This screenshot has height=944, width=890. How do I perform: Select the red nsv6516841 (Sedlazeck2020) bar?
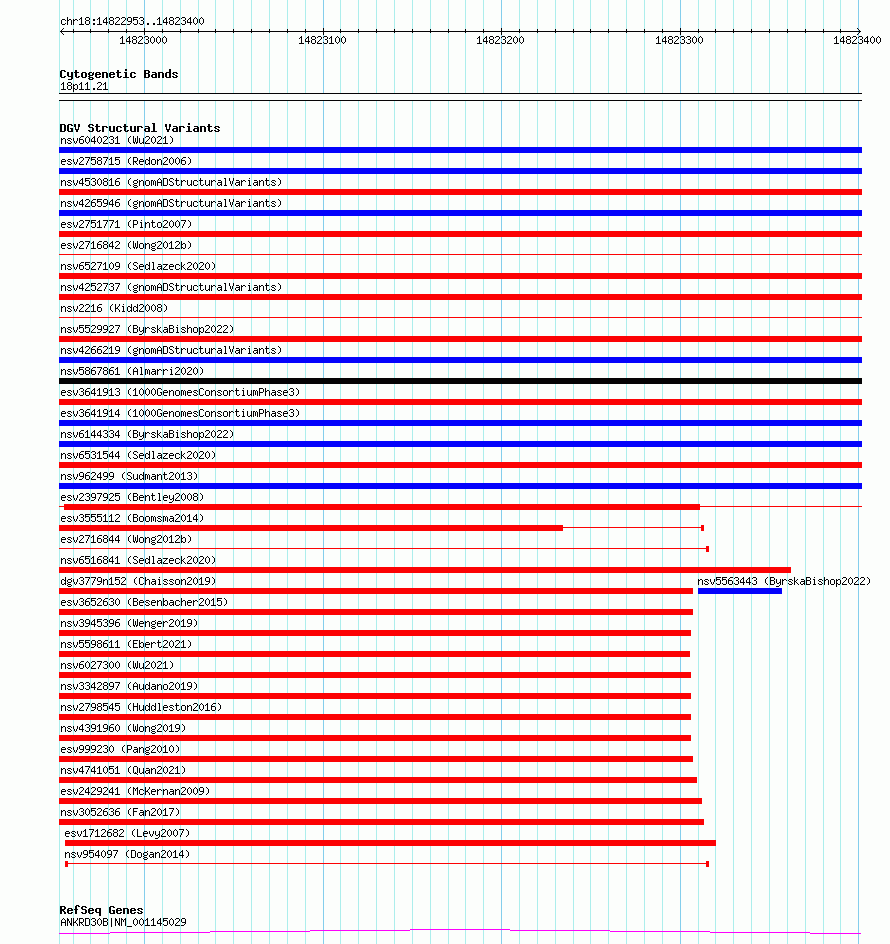click(x=425, y=570)
